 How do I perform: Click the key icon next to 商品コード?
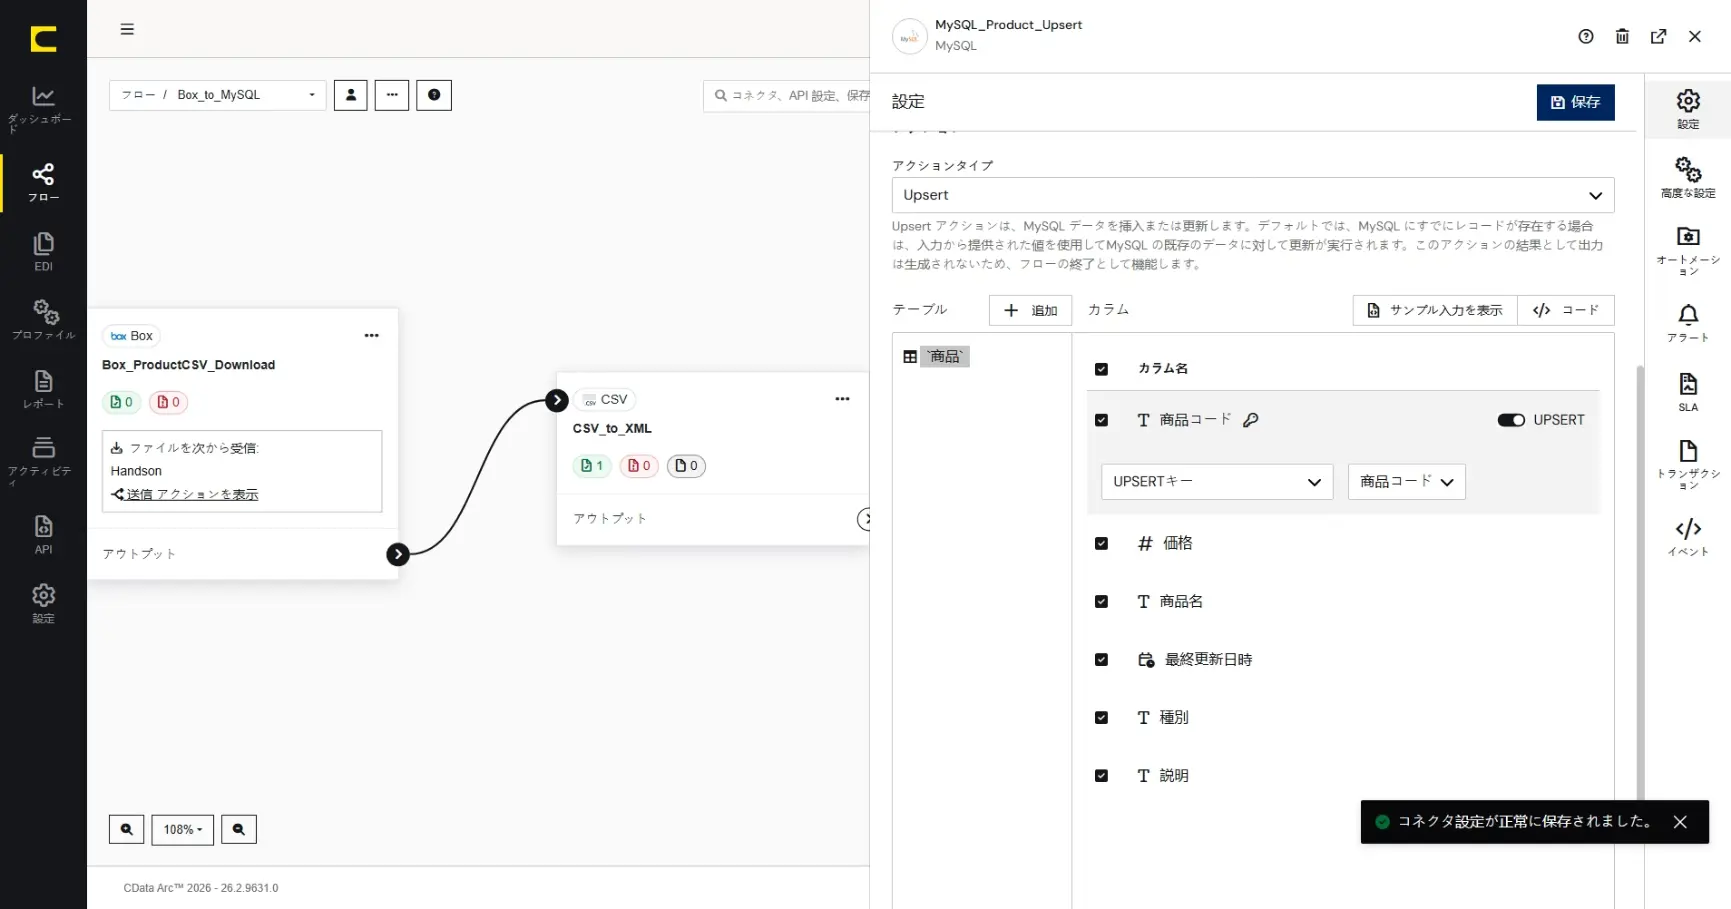pyautogui.click(x=1251, y=420)
